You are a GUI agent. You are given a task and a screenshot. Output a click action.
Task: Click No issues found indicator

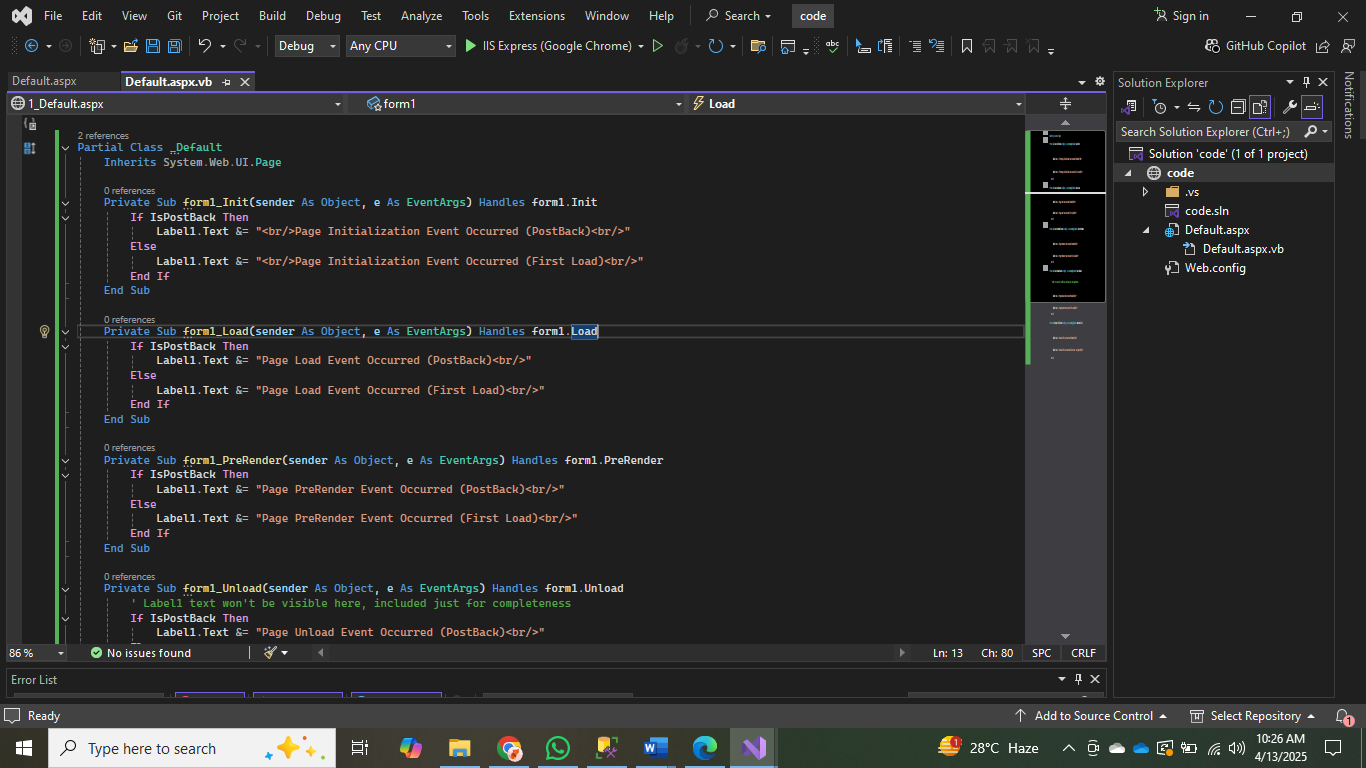pyautogui.click(x=140, y=653)
